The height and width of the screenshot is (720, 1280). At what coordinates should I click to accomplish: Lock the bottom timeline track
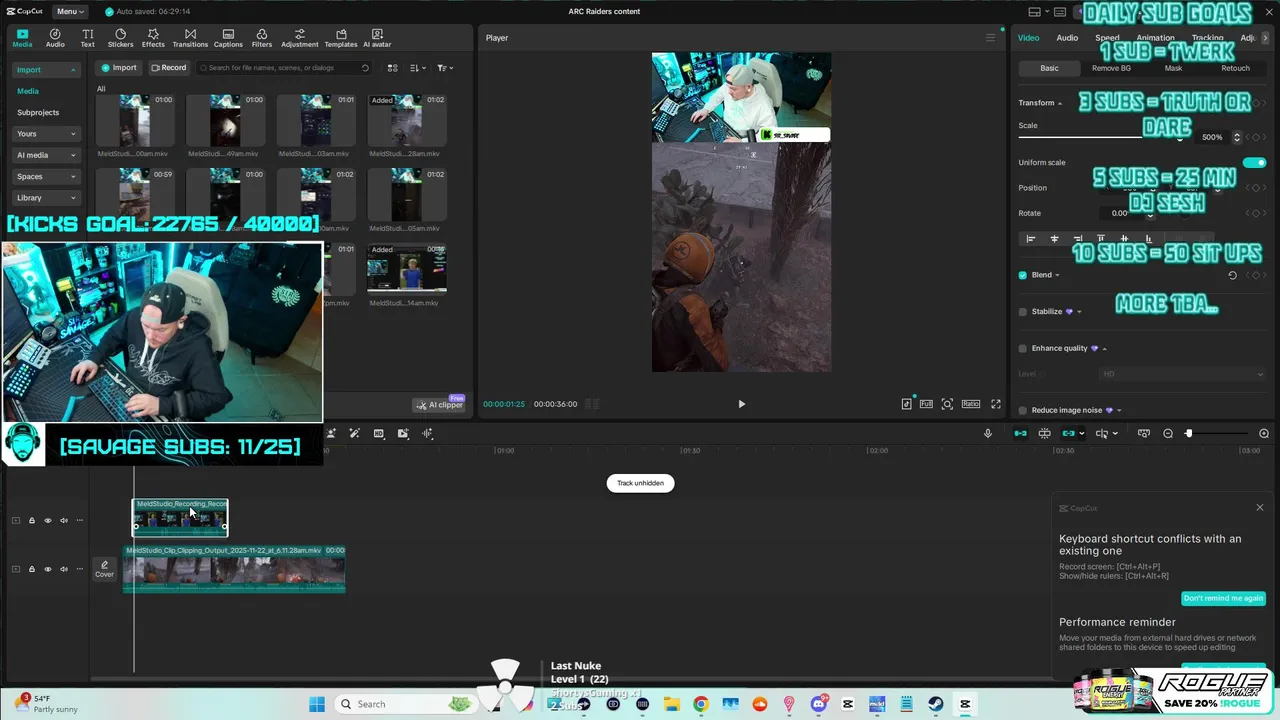(x=31, y=569)
